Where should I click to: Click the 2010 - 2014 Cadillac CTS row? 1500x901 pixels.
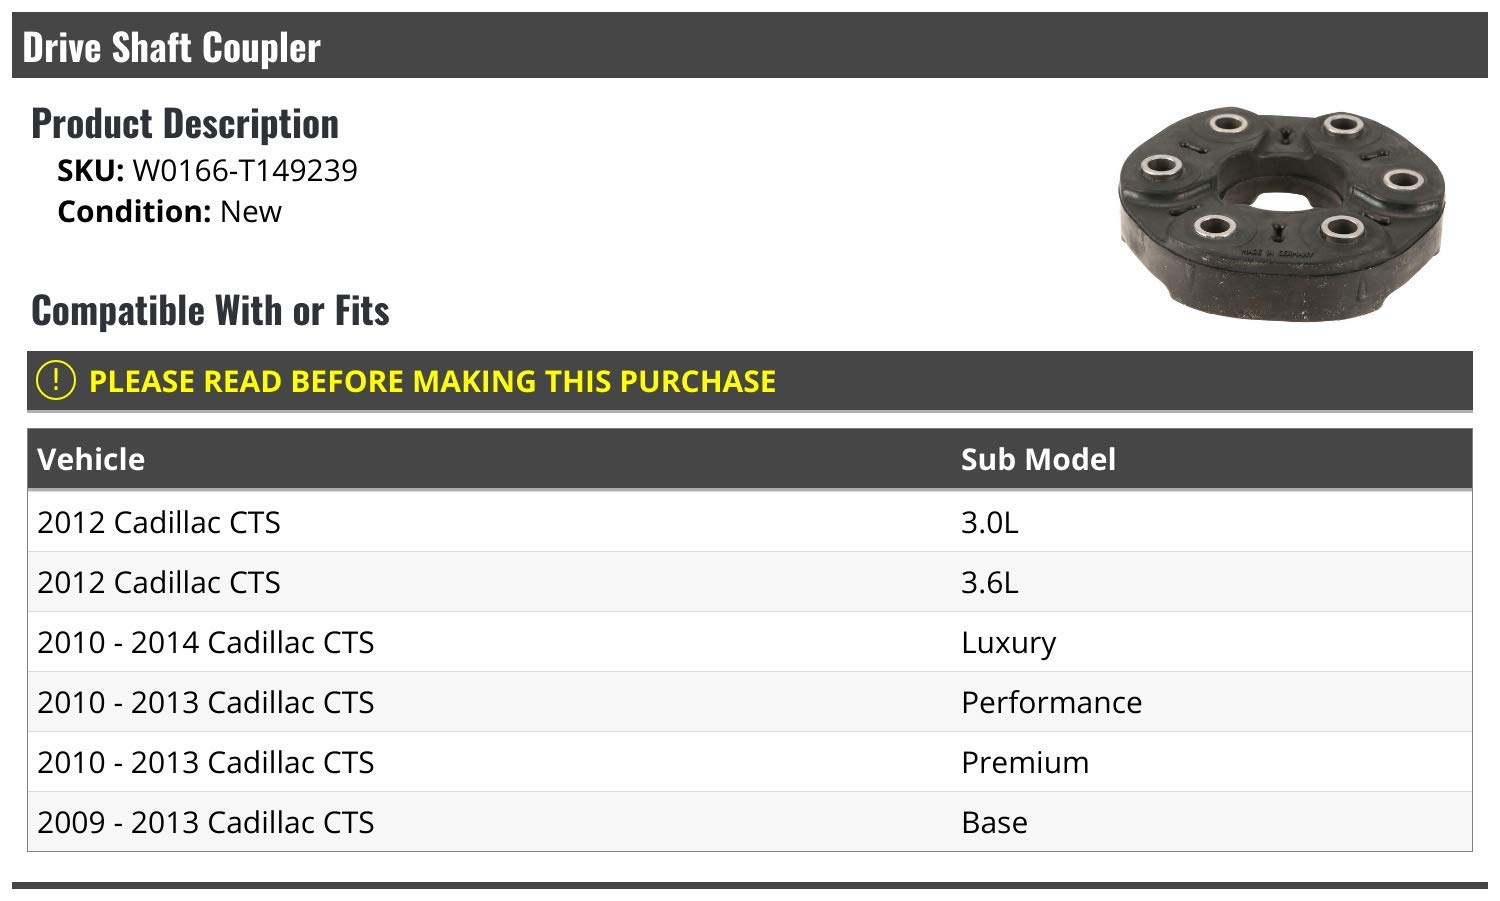coord(205,642)
